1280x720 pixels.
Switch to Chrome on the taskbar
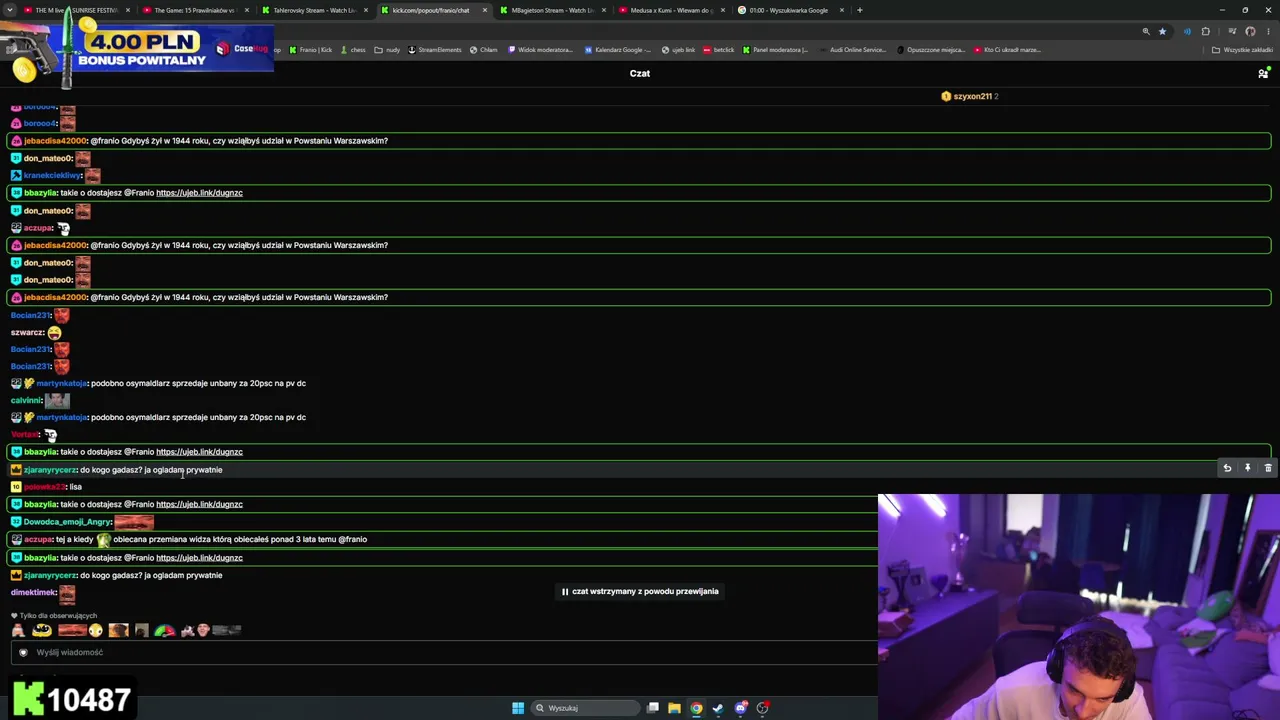(x=697, y=708)
